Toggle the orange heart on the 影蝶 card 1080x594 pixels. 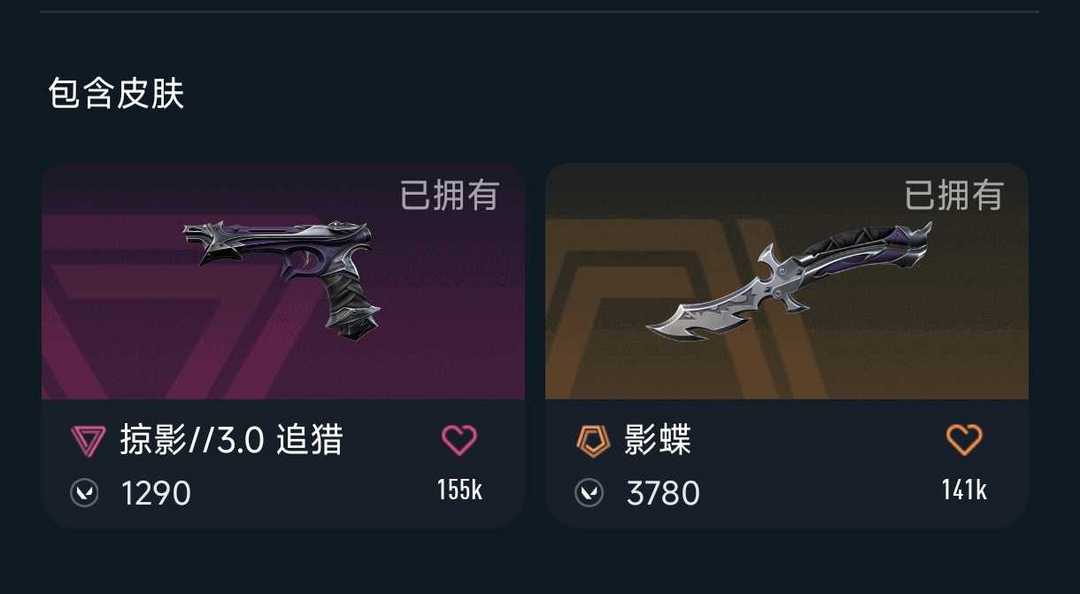[964, 440]
